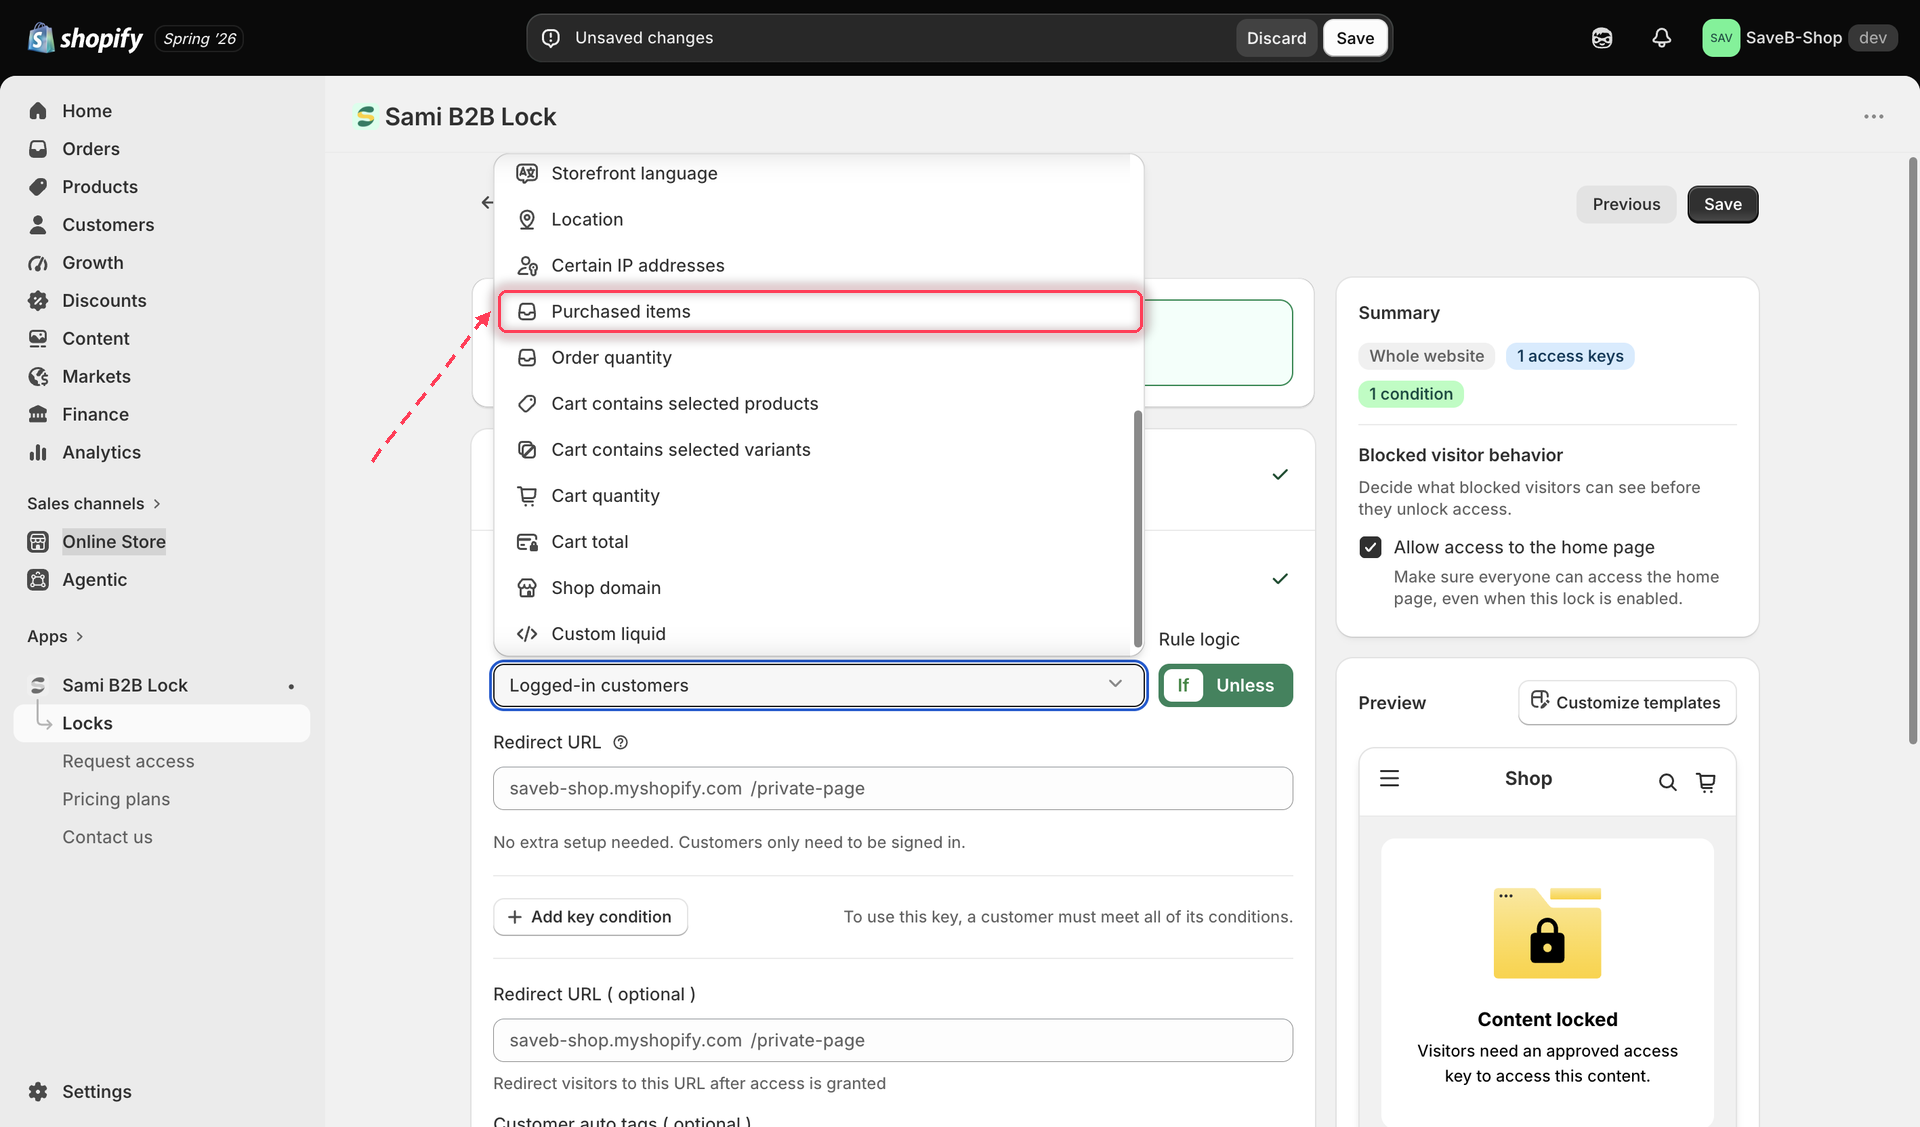Open the Logged-in customers condition dropdown
1920x1127 pixels.
click(818, 686)
